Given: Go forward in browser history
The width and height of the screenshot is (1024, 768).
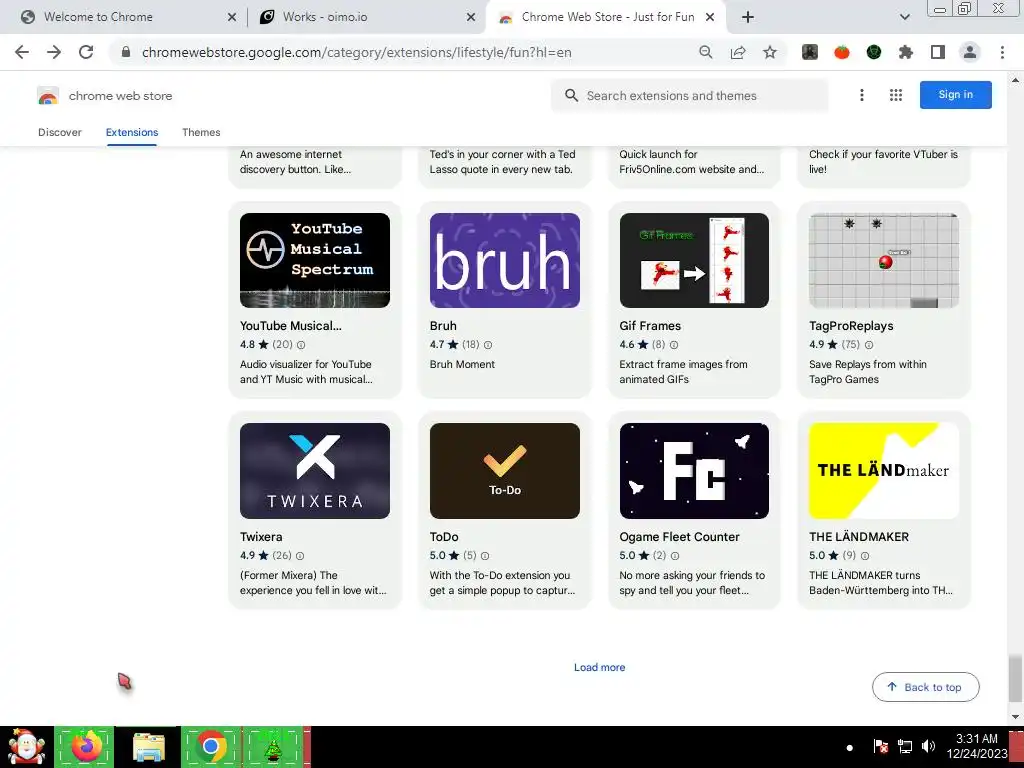Looking at the screenshot, I should [x=54, y=52].
